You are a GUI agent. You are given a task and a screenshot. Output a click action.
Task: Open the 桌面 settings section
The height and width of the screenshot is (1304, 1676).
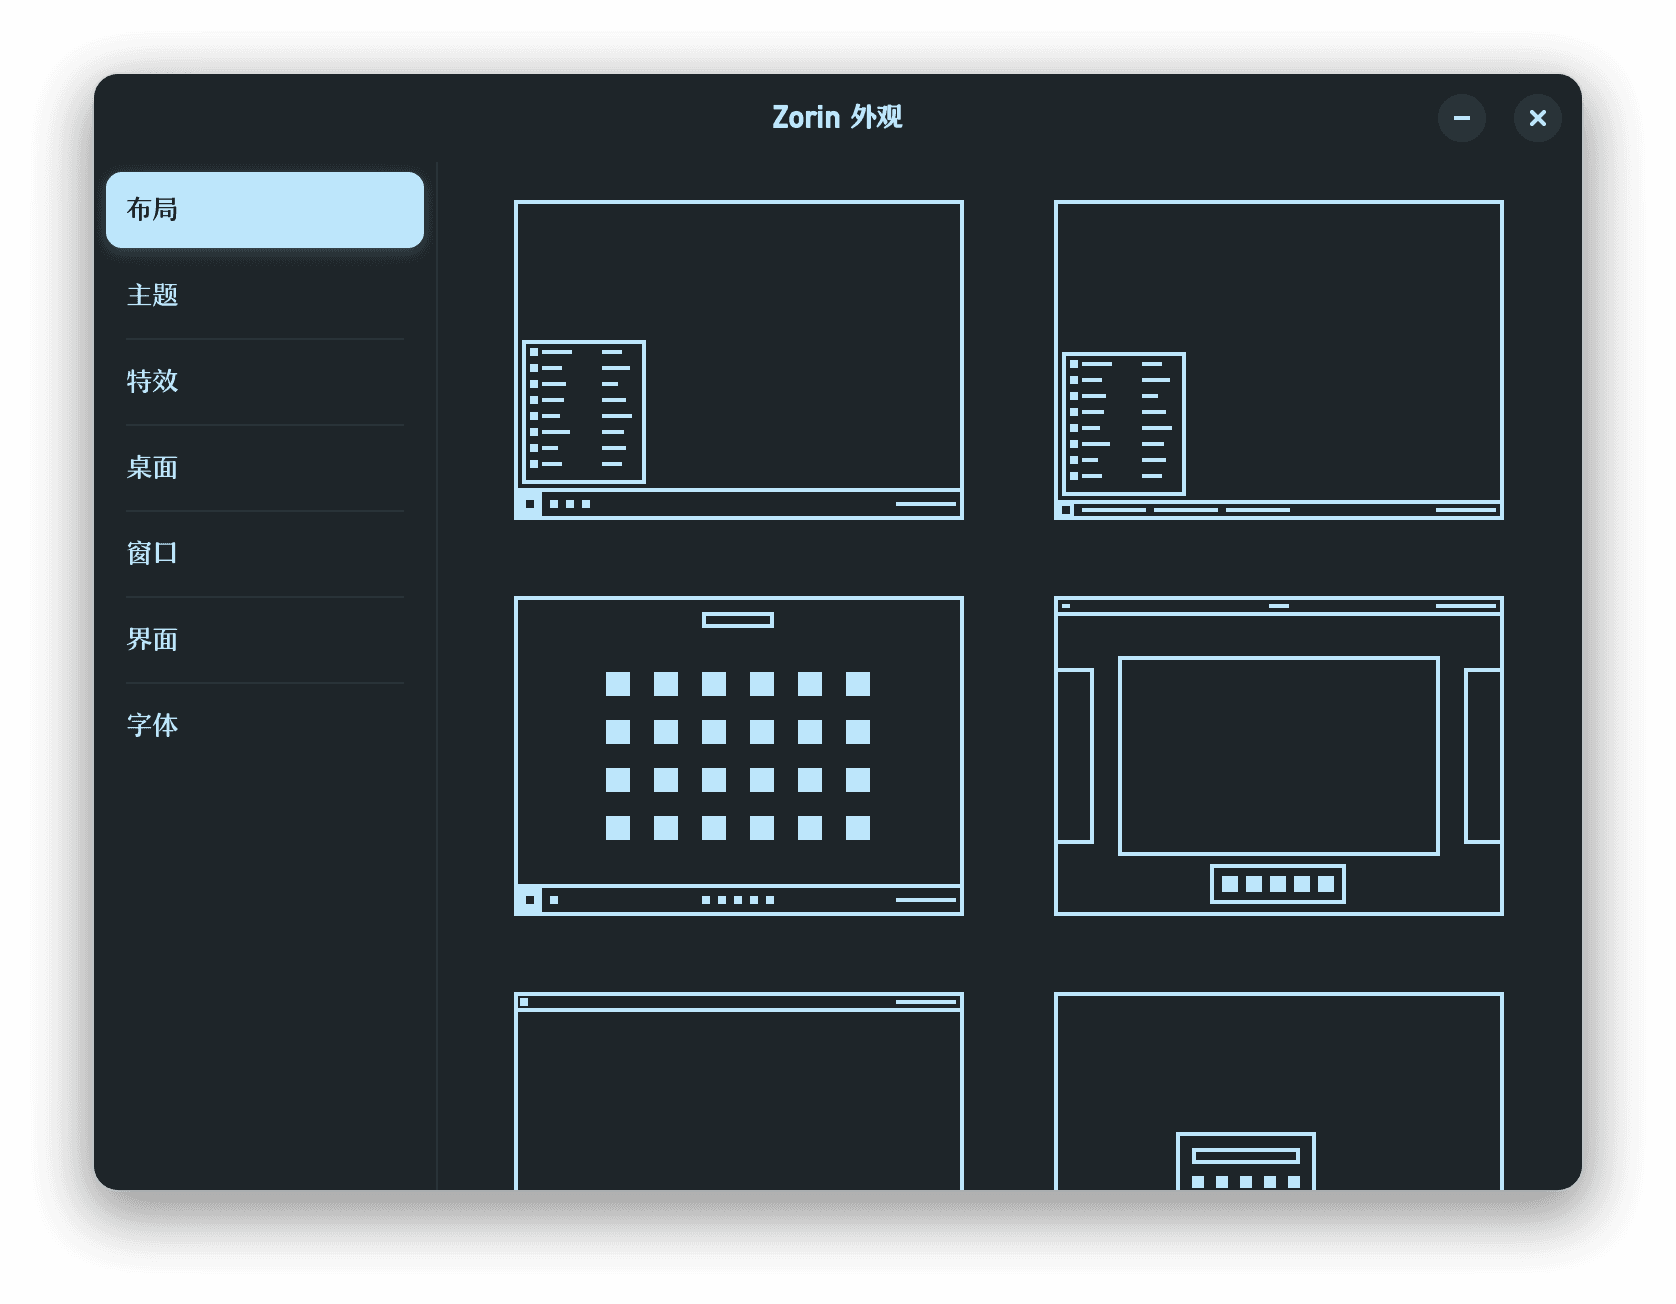pos(264,468)
